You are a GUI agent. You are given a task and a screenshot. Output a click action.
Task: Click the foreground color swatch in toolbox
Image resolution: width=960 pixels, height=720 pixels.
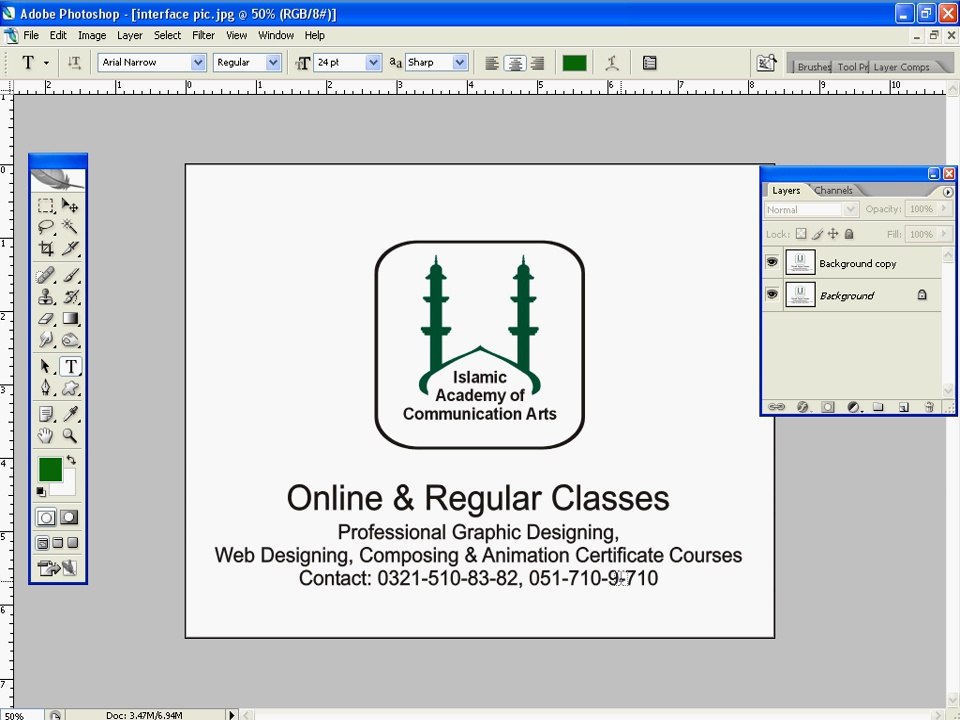point(50,470)
